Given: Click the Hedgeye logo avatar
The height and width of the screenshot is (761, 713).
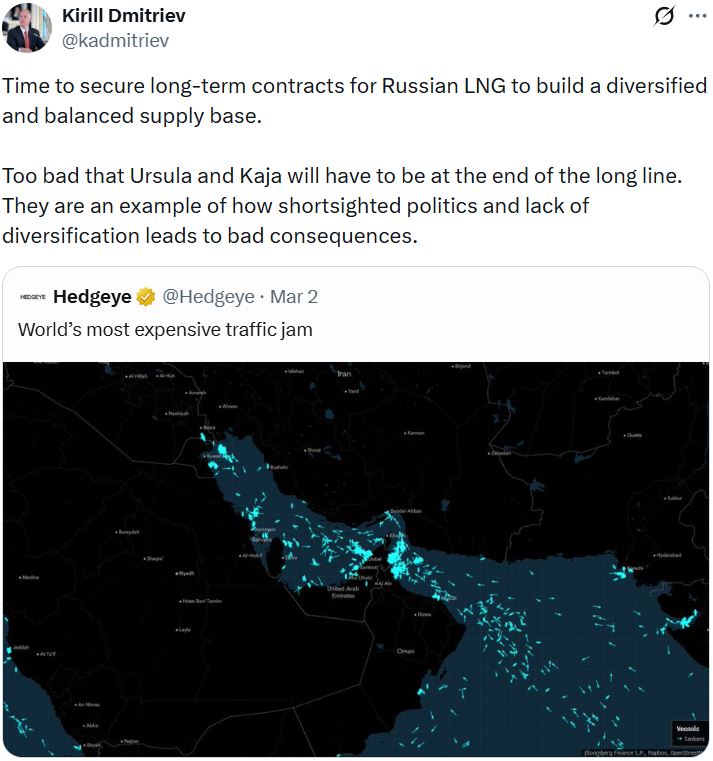Looking at the screenshot, I should pyautogui.click(x=33, y=296).
